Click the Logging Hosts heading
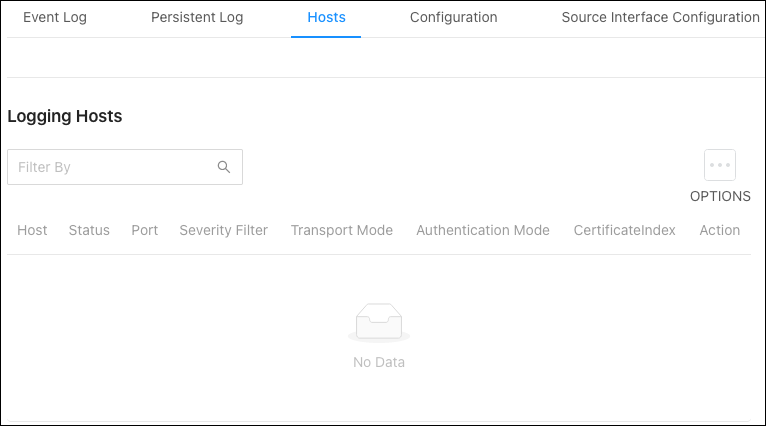The image size is (766, 426). click(65, 116)
